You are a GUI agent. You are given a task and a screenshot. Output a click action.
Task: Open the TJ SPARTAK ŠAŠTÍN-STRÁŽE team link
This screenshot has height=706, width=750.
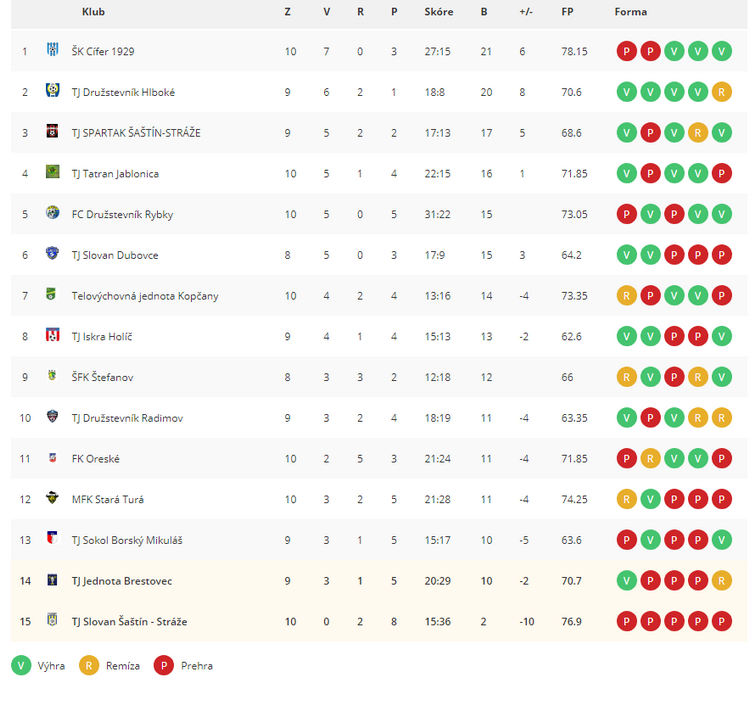pyautogui.click(x=136, y=133)
